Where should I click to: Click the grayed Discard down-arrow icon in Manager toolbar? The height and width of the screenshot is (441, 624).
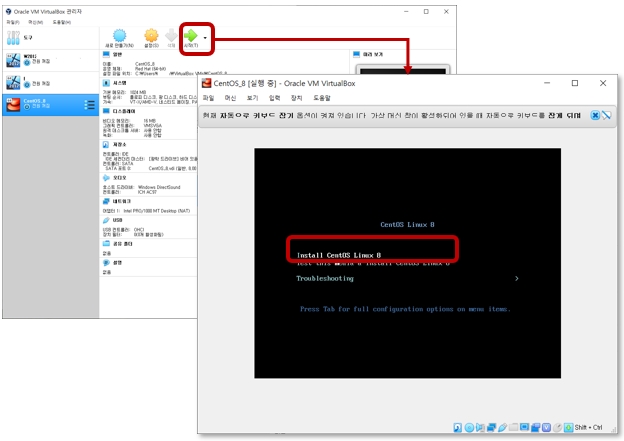point(171,35)
